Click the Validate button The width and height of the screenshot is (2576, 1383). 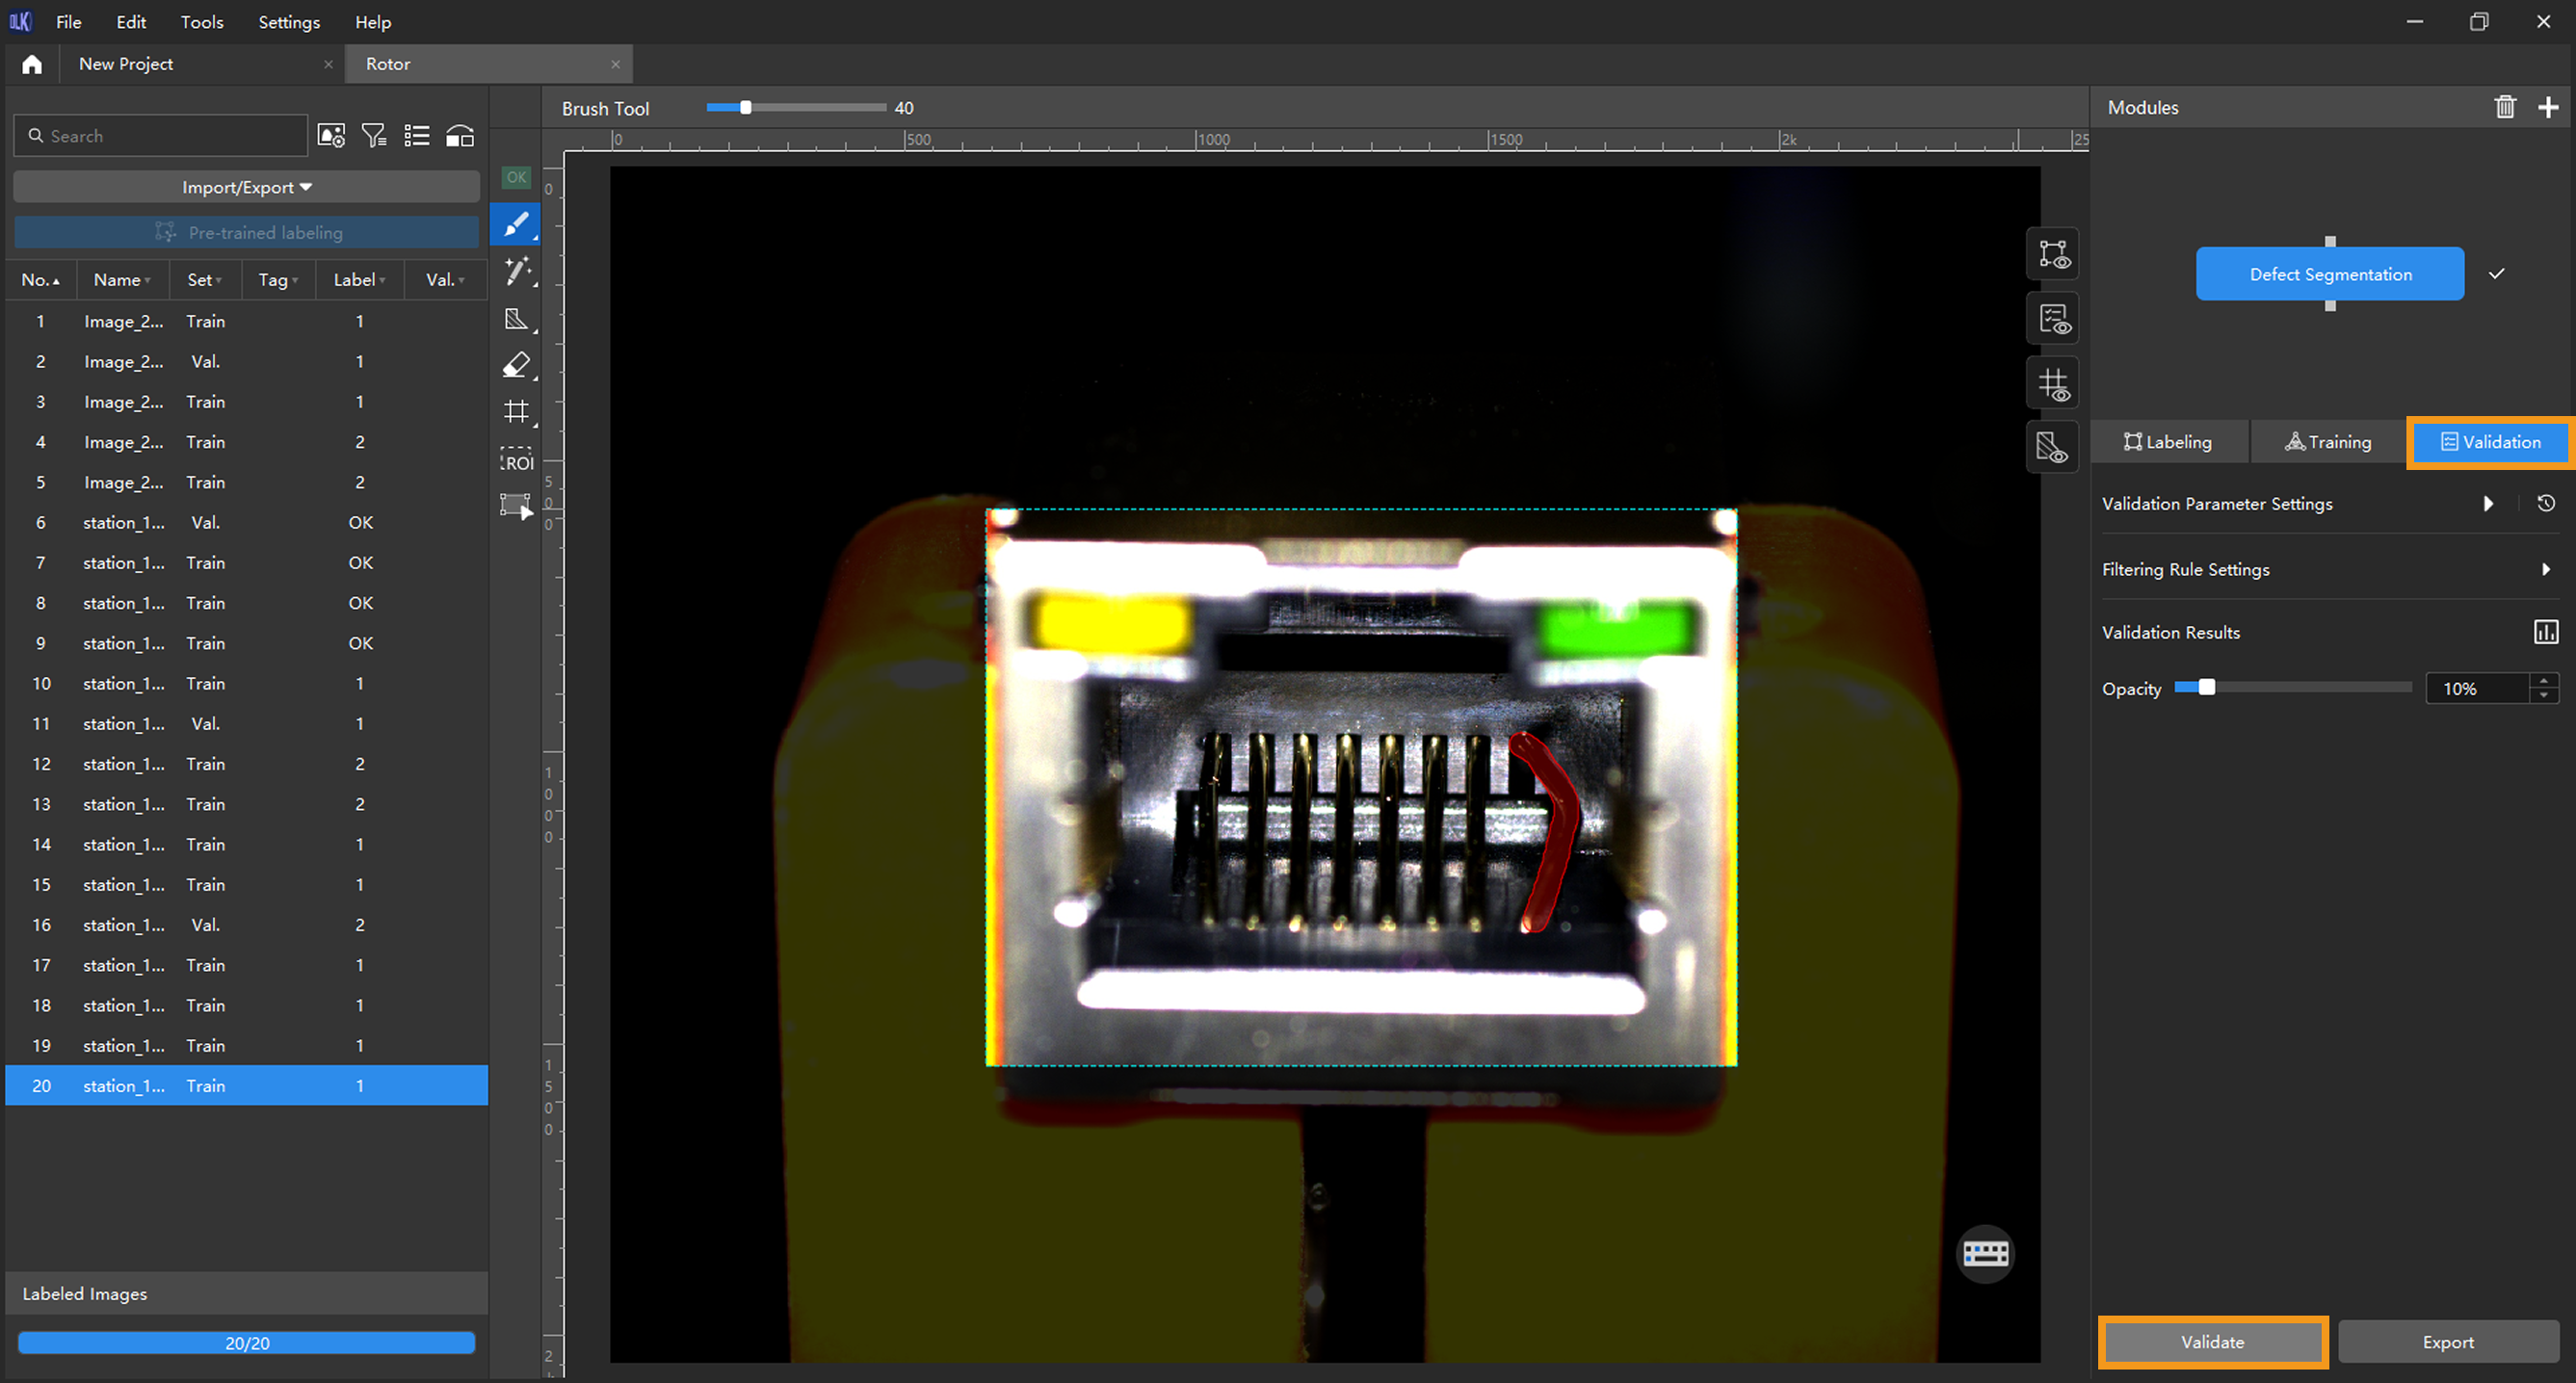2212,1342
